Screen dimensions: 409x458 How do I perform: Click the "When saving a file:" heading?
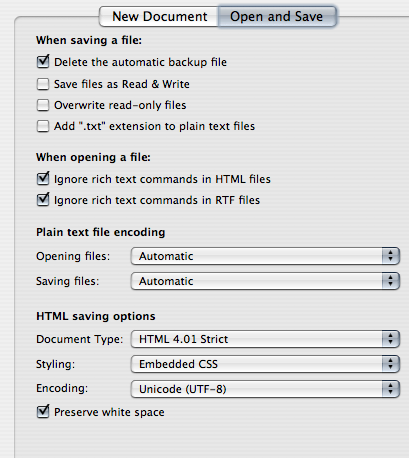click(89, 40)
